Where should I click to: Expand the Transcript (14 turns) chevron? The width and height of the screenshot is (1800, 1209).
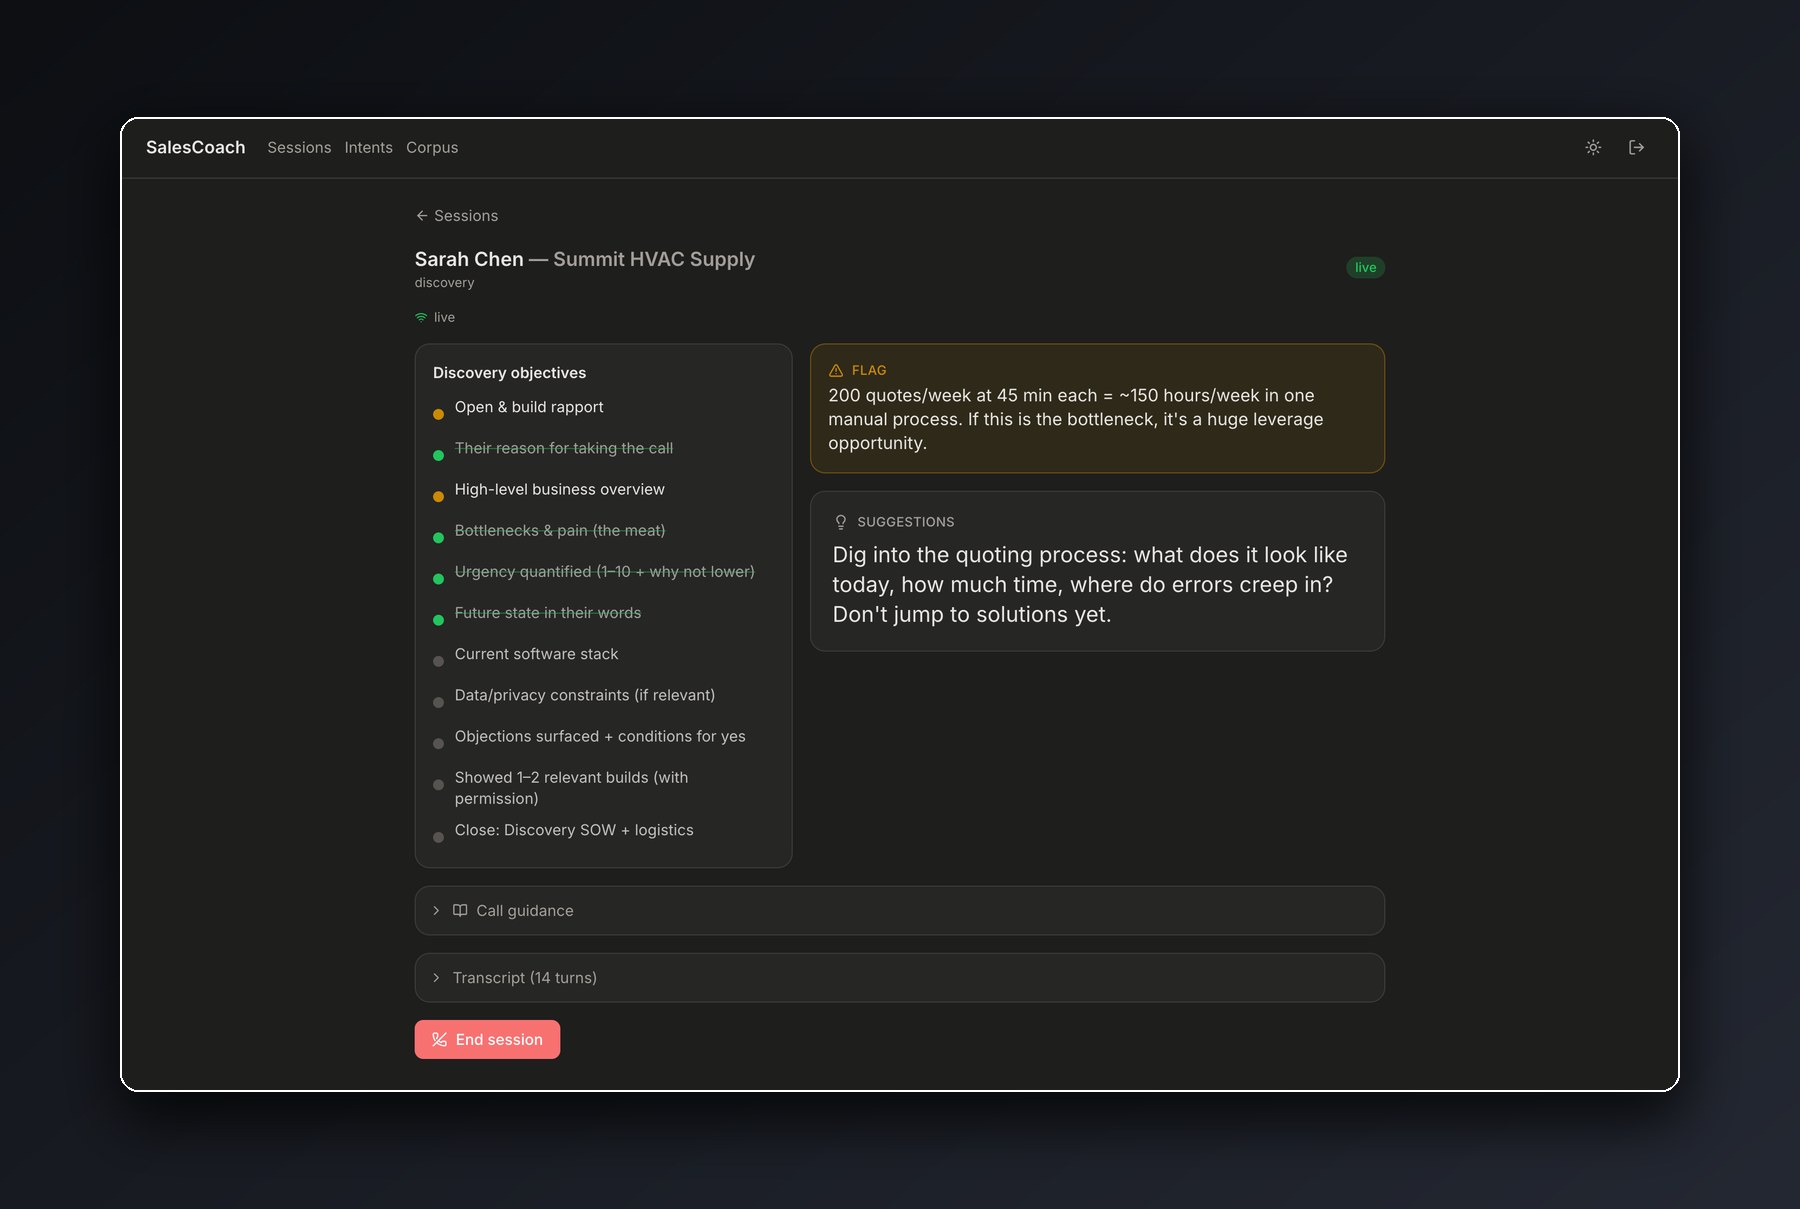[x=436, y=978]
